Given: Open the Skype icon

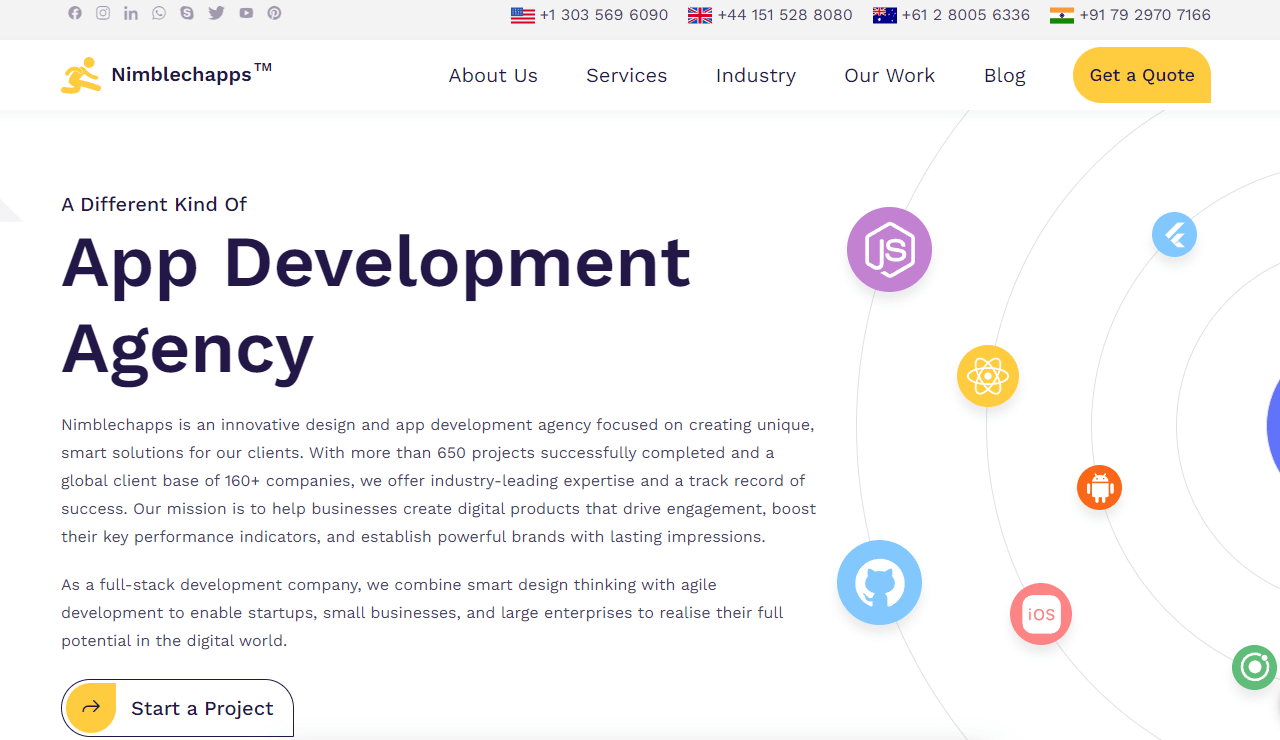Looking at the screenshot, I should [187, 13].
